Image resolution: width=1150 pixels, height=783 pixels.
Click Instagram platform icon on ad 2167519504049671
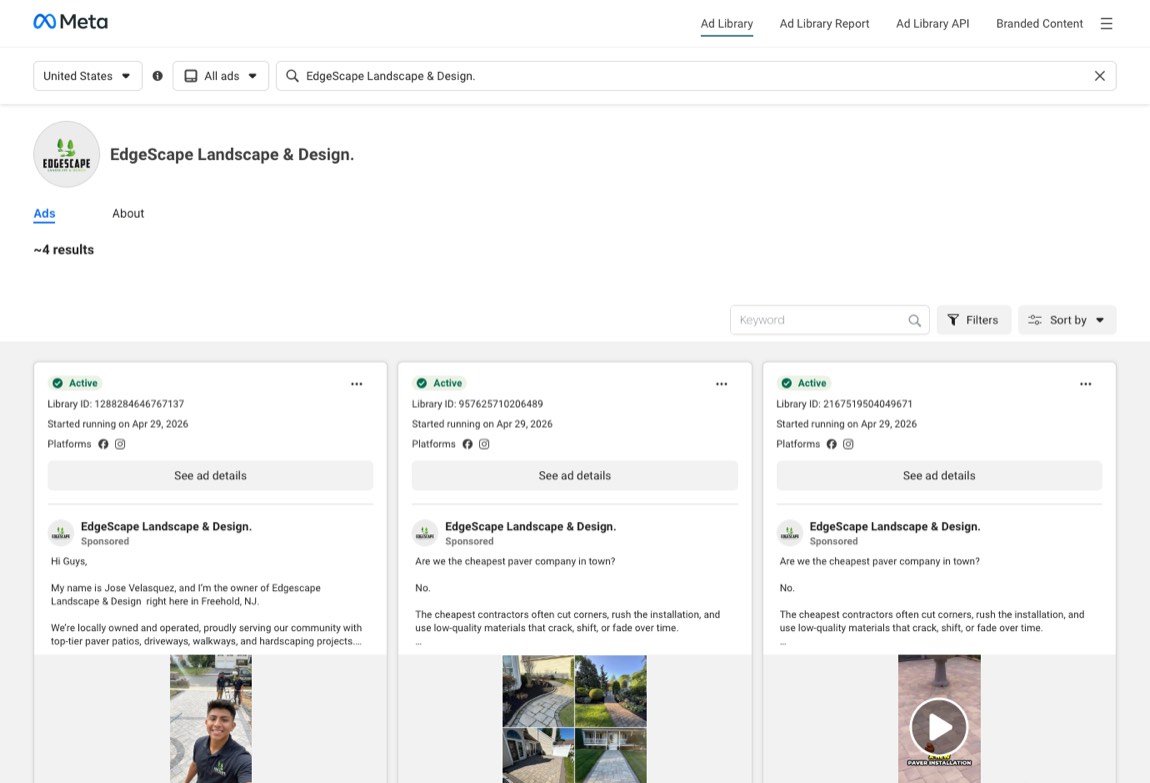click(x=849, y=444)
